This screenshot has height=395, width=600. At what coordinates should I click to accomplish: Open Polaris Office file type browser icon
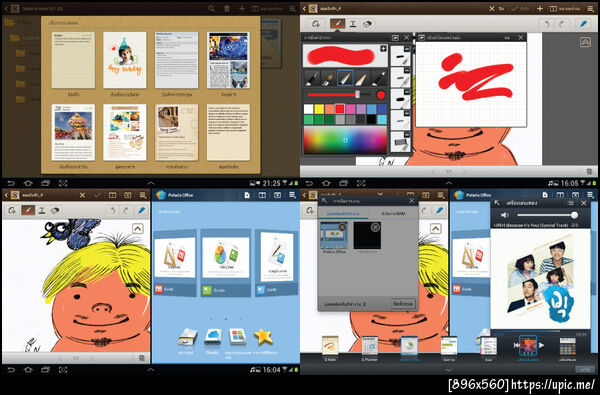click(238, 336)
